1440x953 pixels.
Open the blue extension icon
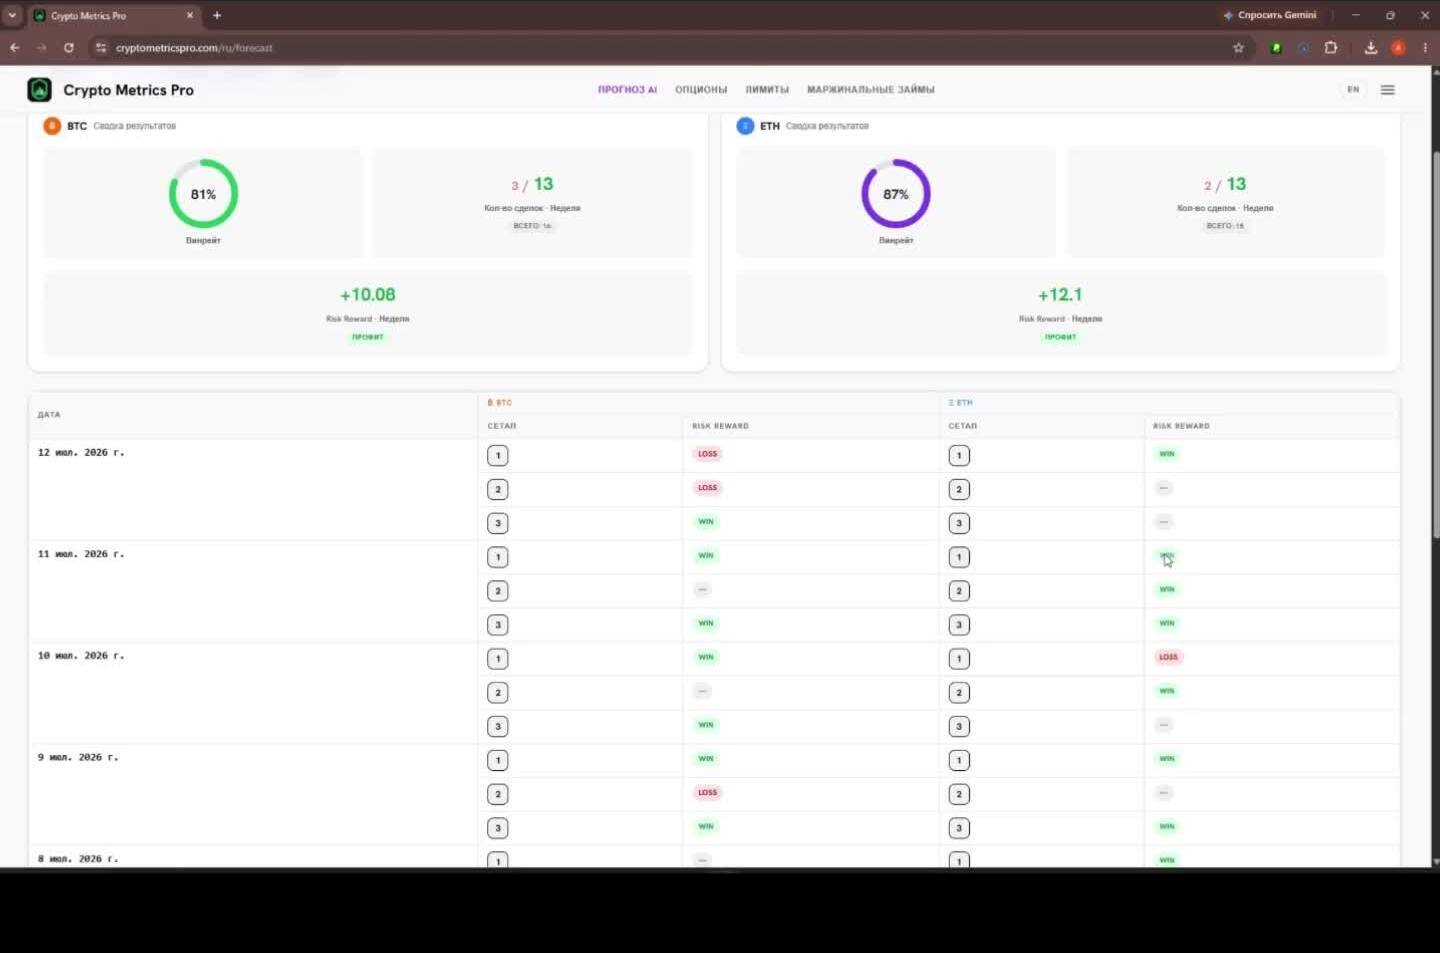(1303, 47)
